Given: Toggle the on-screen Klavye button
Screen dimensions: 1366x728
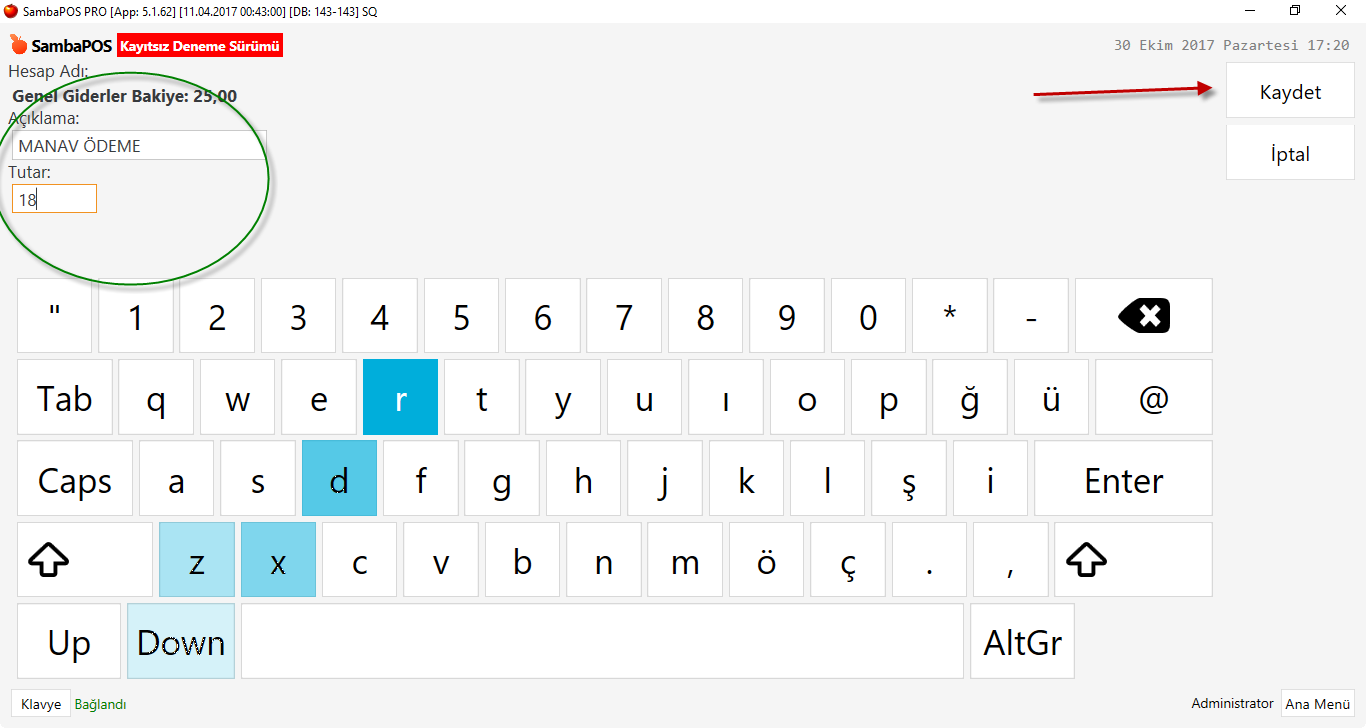Looking at the screenshot, I should tap(41, 704).
